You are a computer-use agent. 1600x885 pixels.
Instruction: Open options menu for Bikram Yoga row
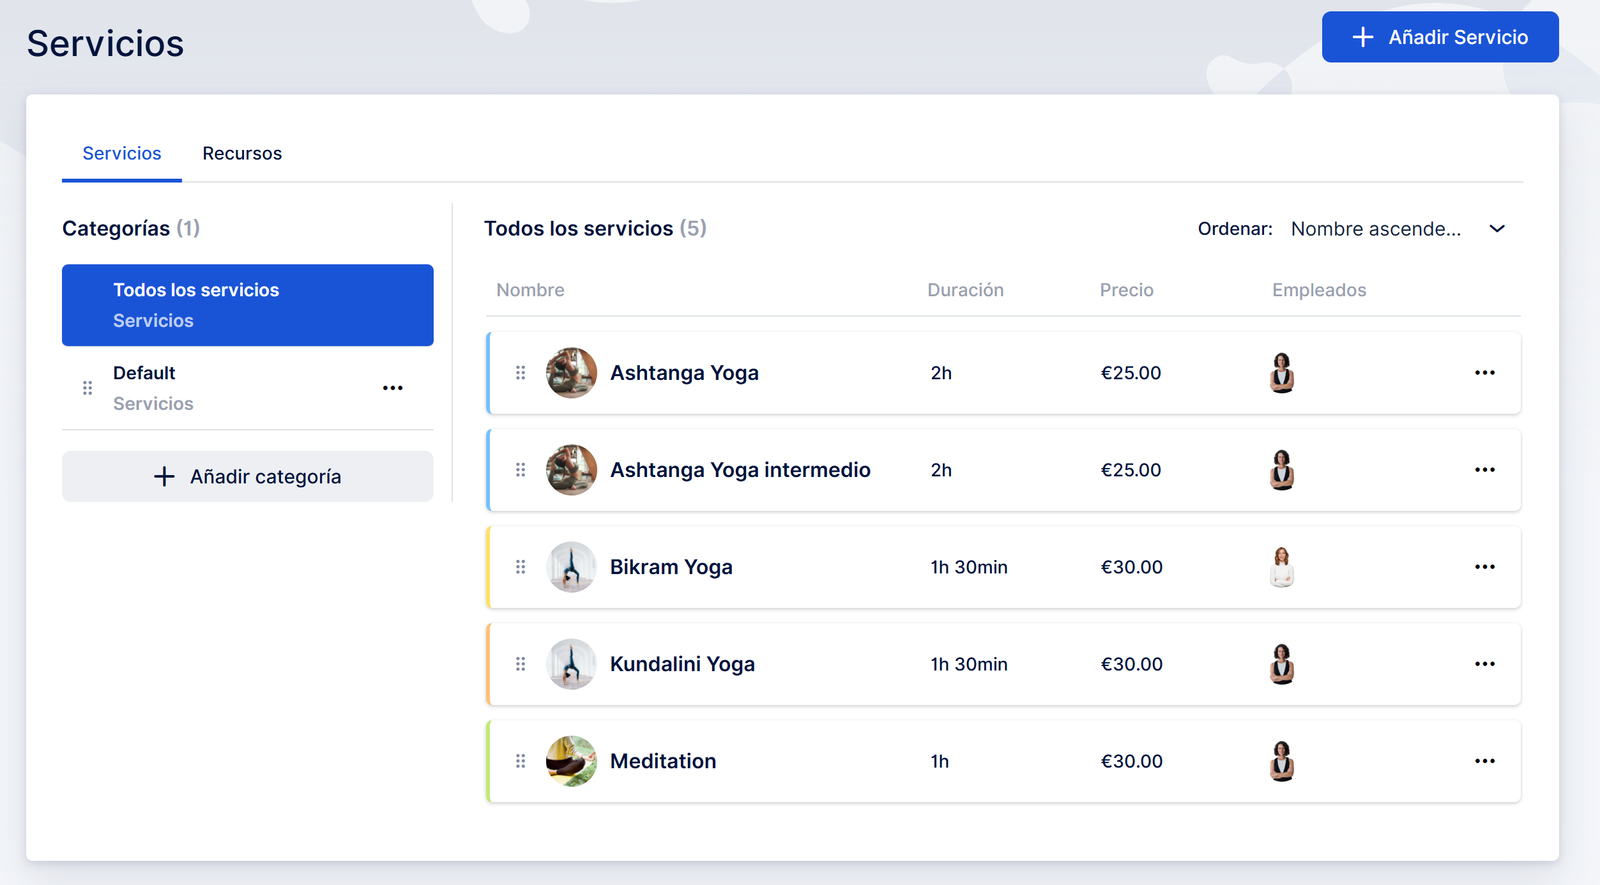pyautogui.click(x=1484, y=567)
